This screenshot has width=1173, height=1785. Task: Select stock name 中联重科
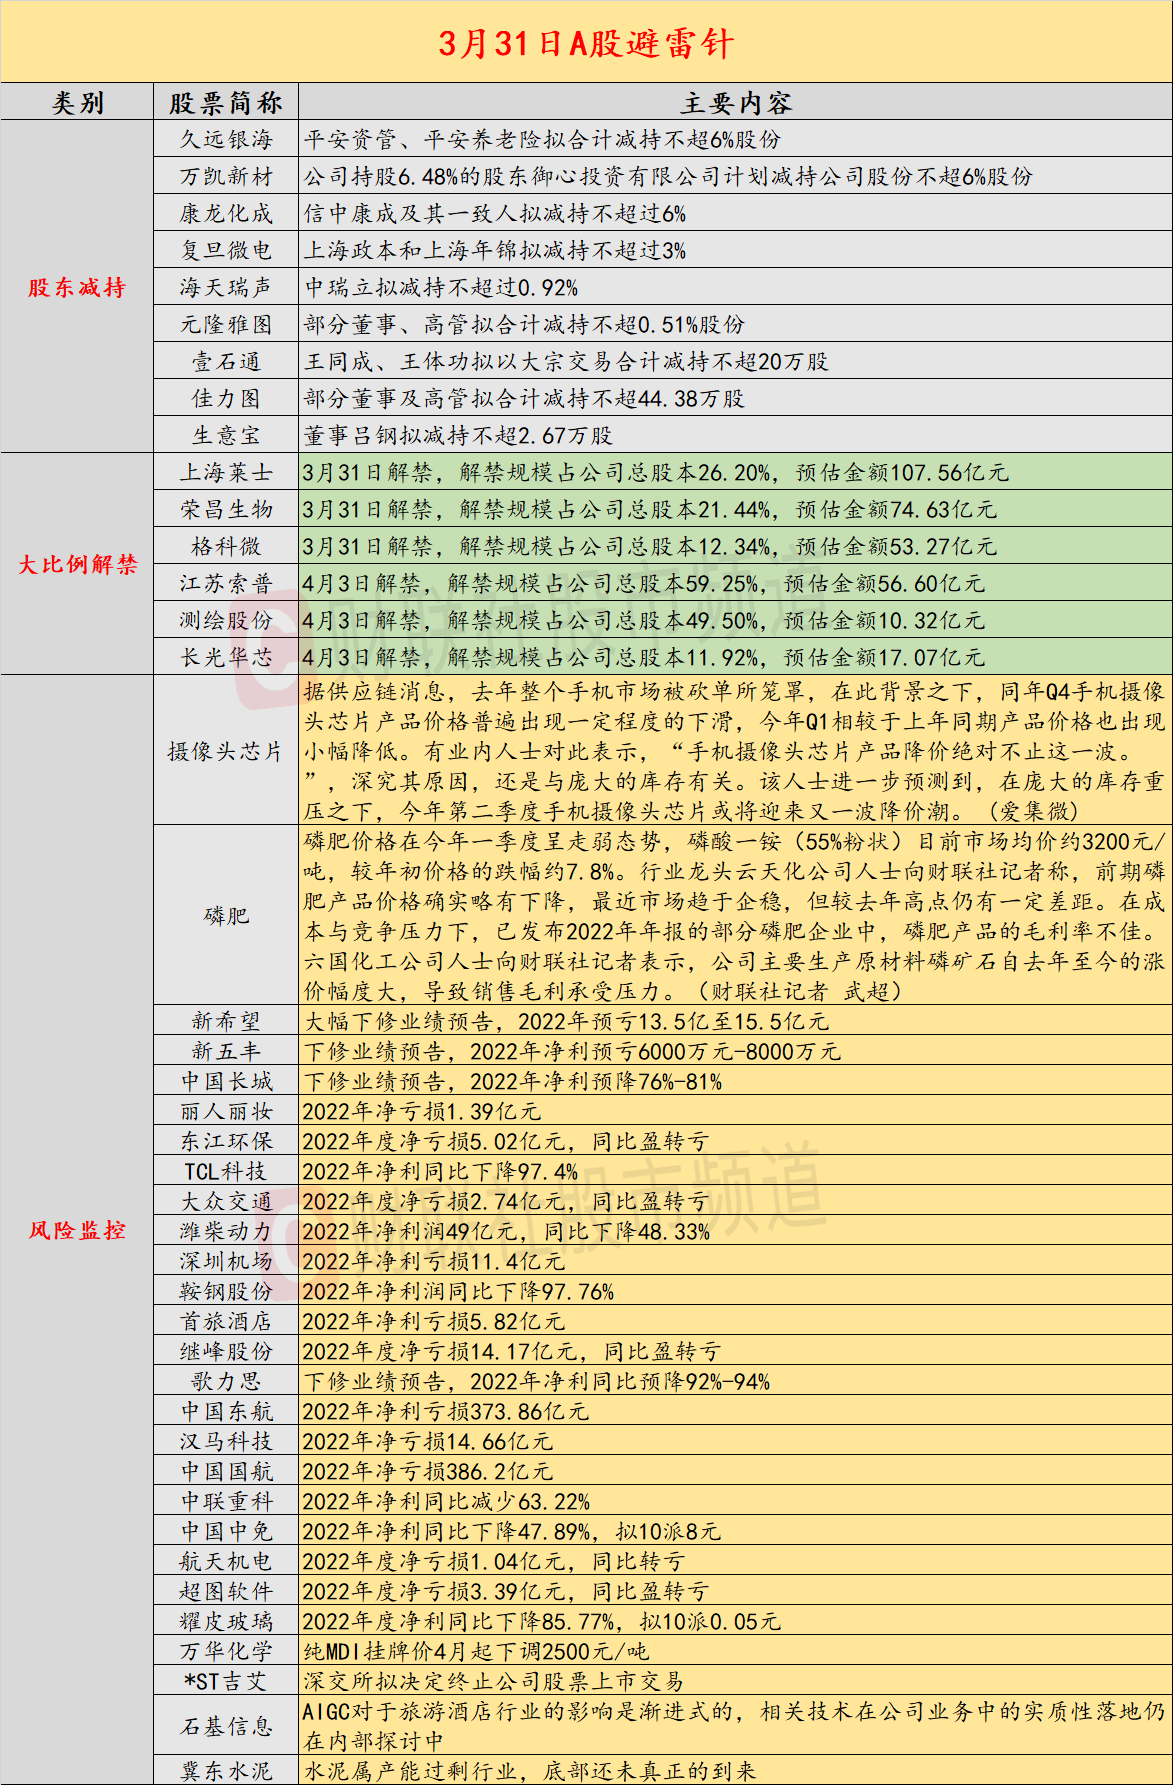(x=226, y=1502)
